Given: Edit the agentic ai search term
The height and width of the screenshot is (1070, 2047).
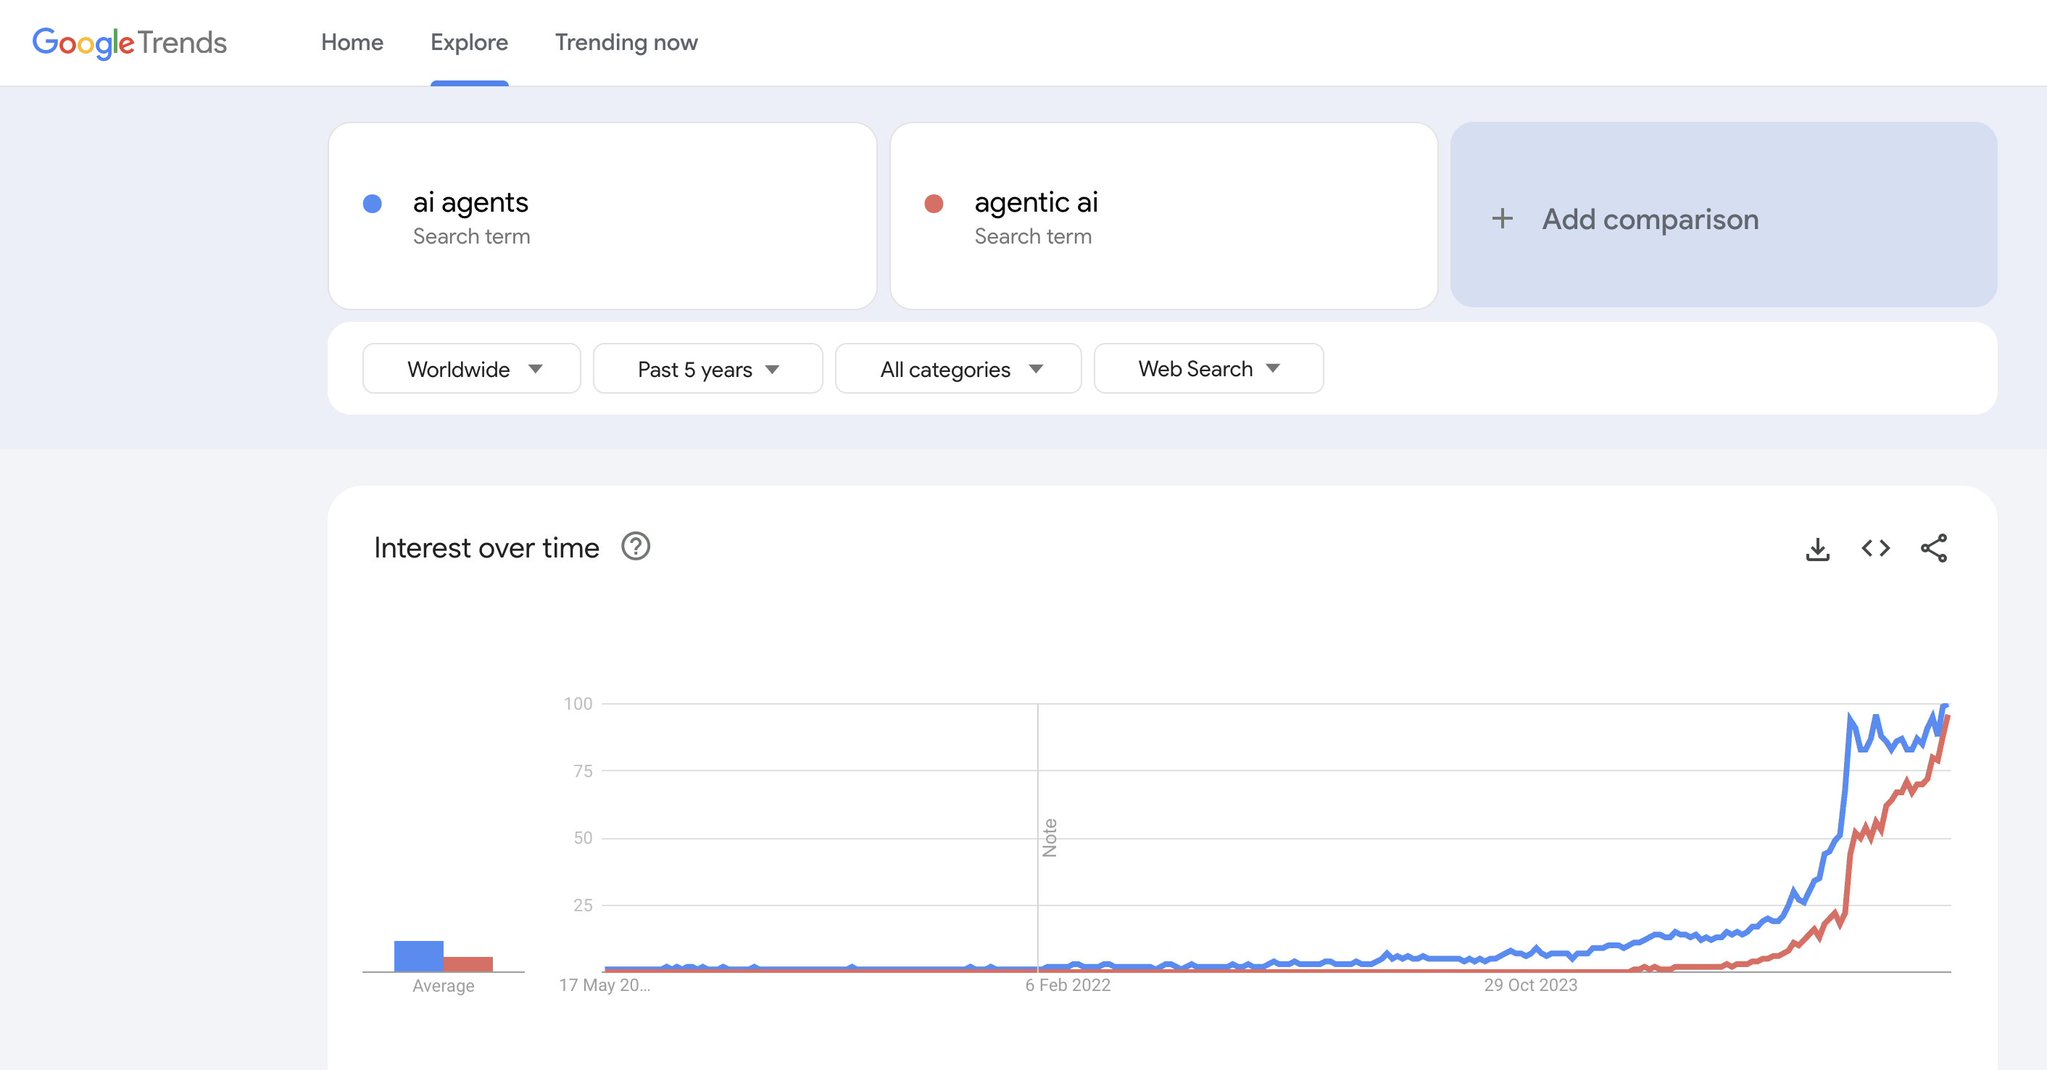Looking at the screenshot, I should pos(1164,216).
